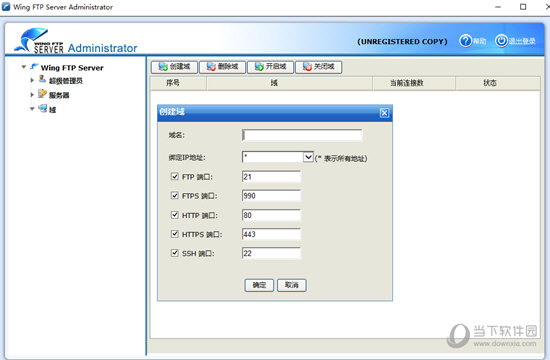
Task: Click the 删除域 (delete domain) toolbar button
Action: click(222, 67)
